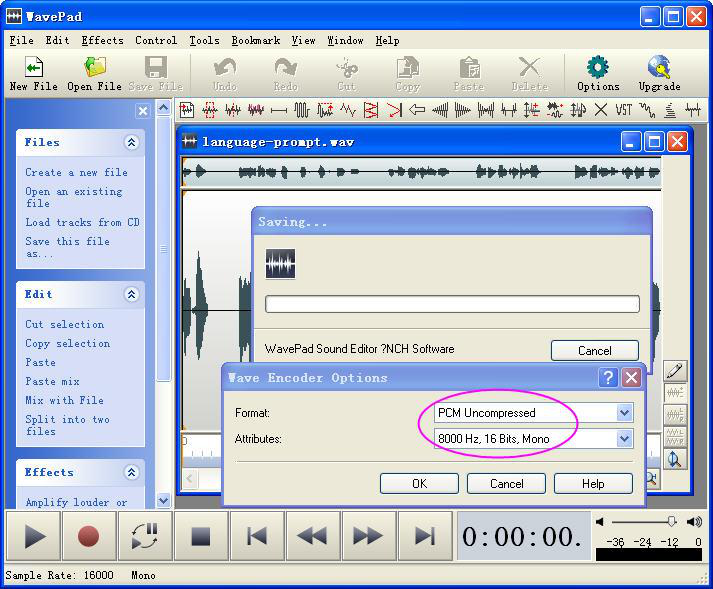The height and width of the screenshot is (589, 713).
Task: Open the File menu
Action: (x=21, y=40)
